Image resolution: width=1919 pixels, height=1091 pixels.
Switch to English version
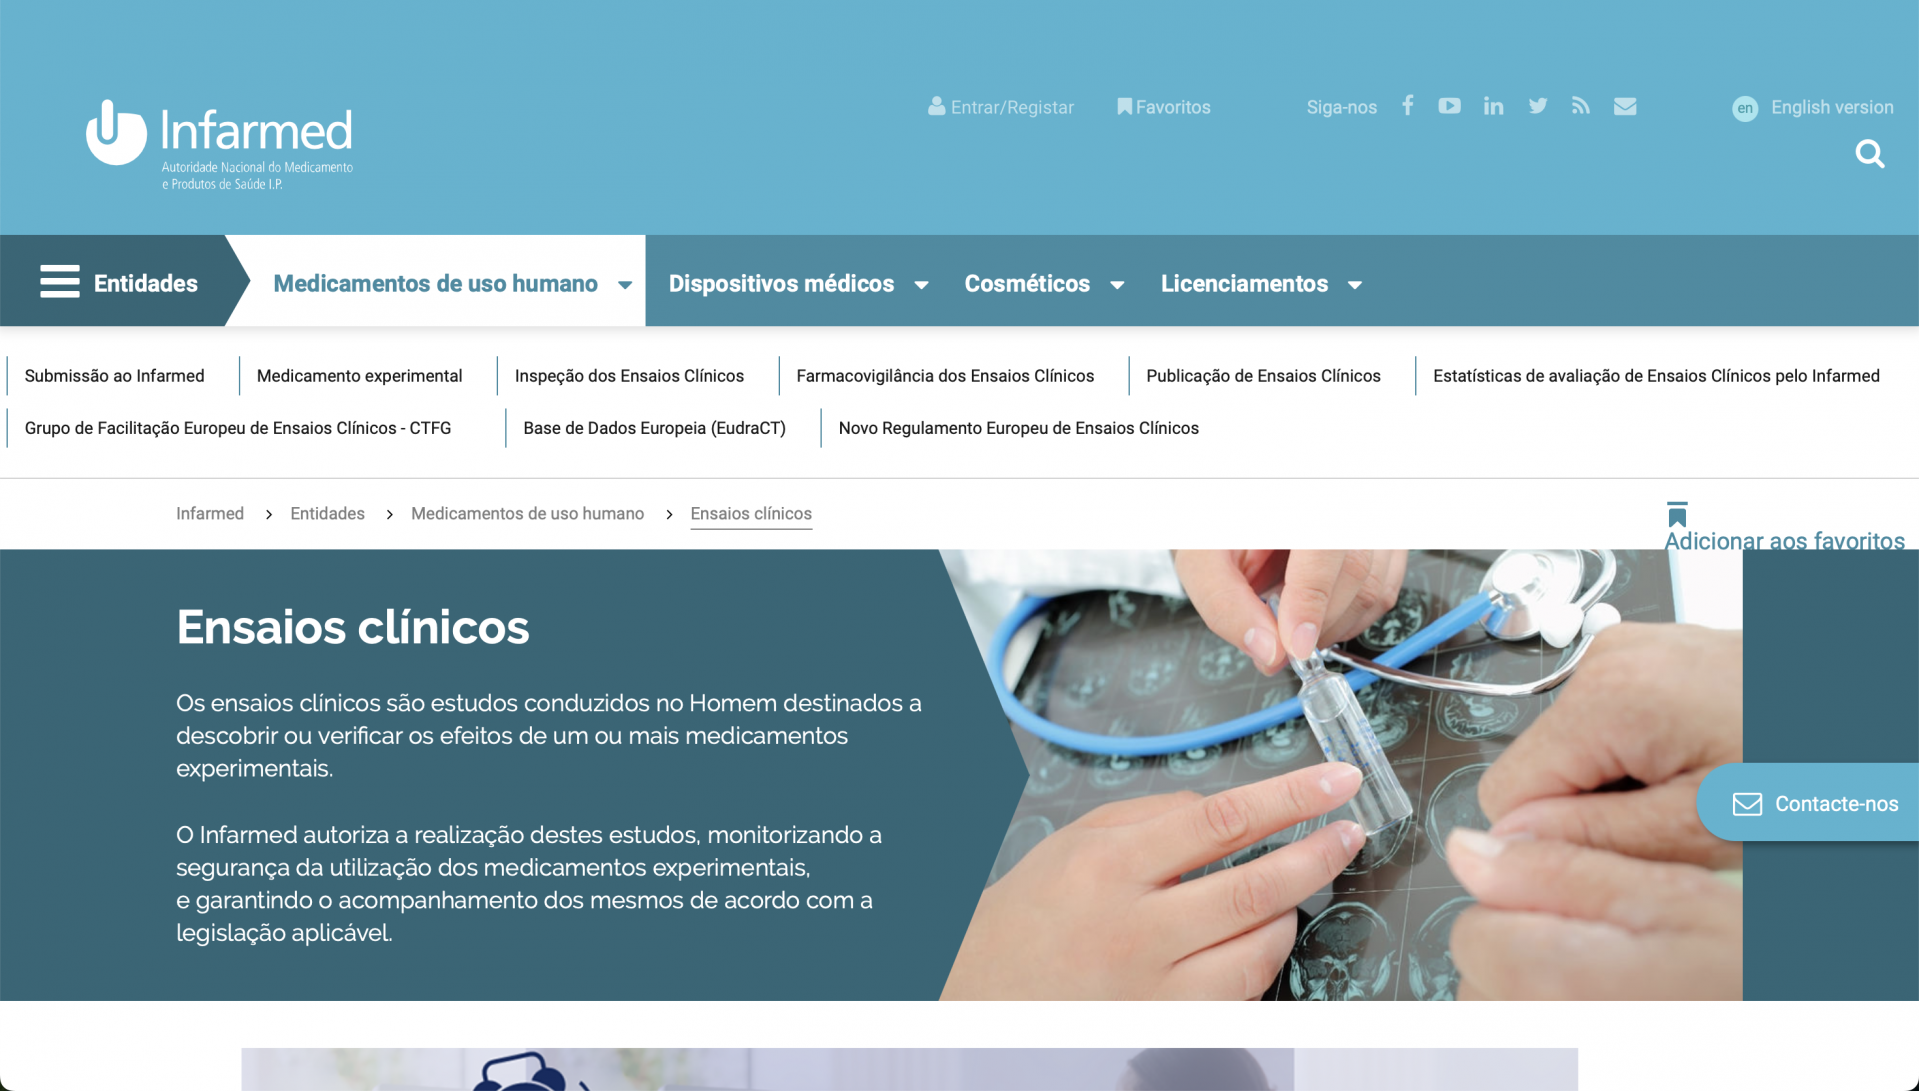(1831, 107)
